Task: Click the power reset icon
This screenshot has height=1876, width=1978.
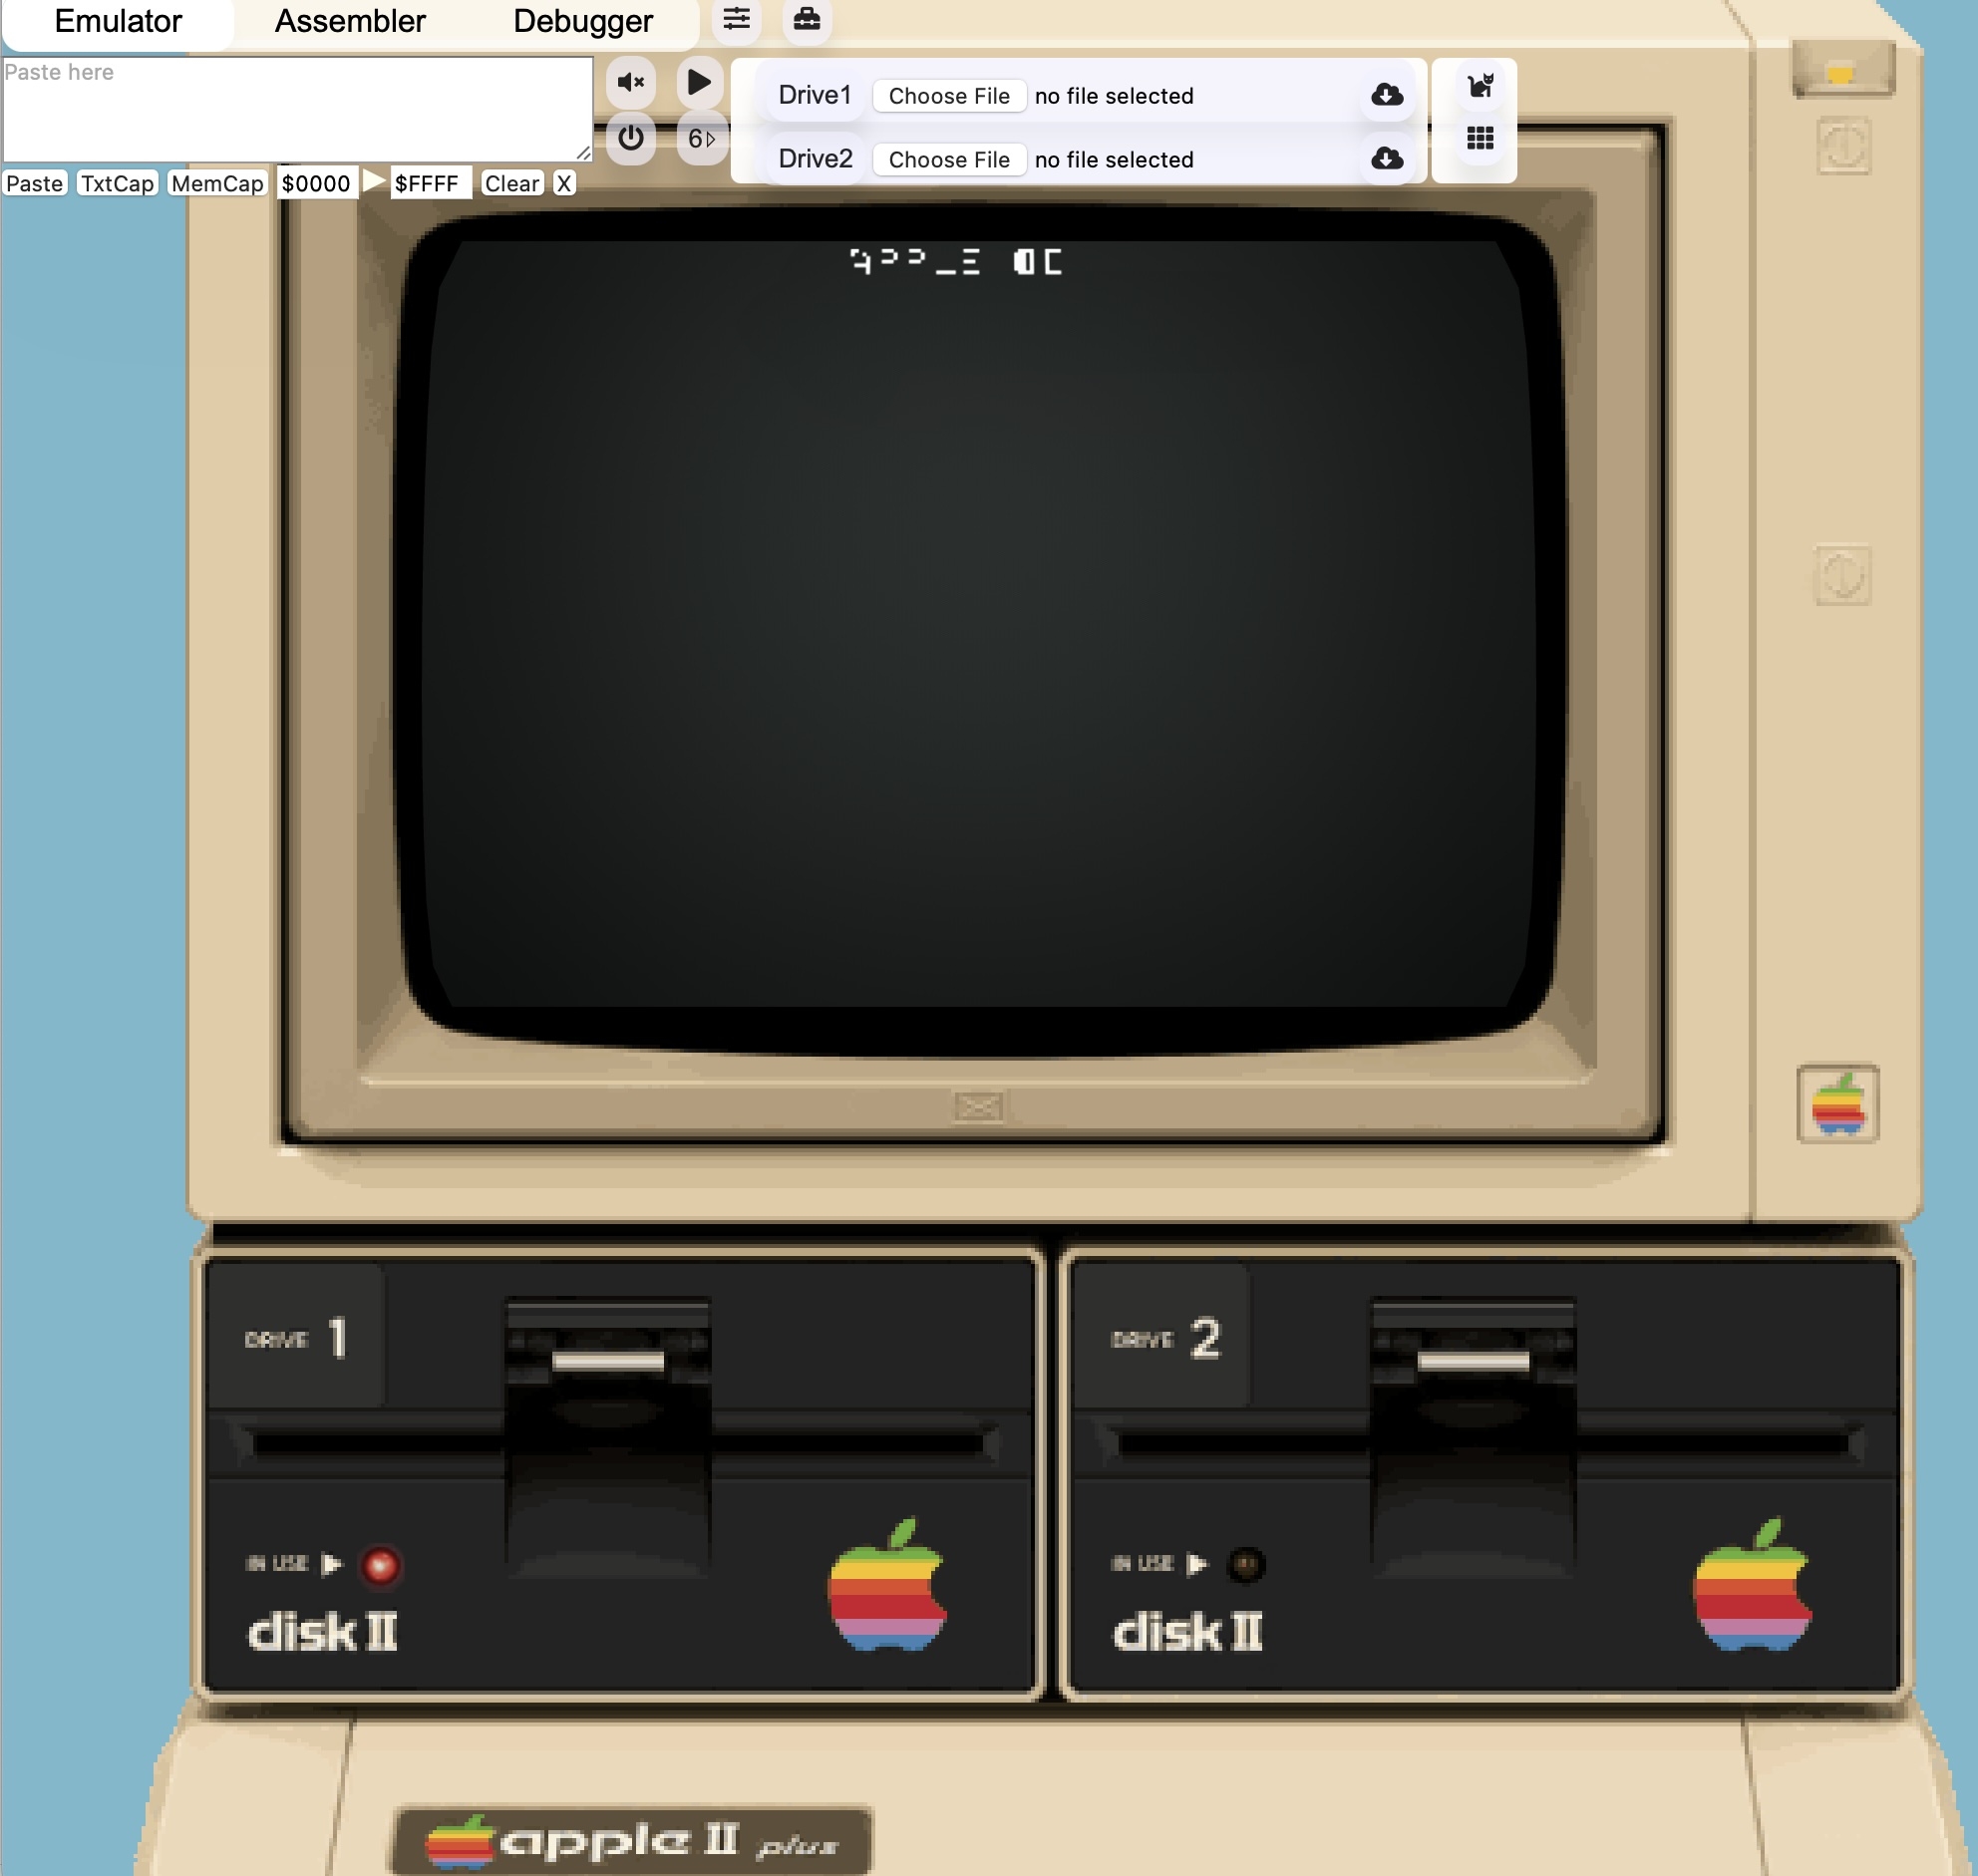Action: [631, 138]
